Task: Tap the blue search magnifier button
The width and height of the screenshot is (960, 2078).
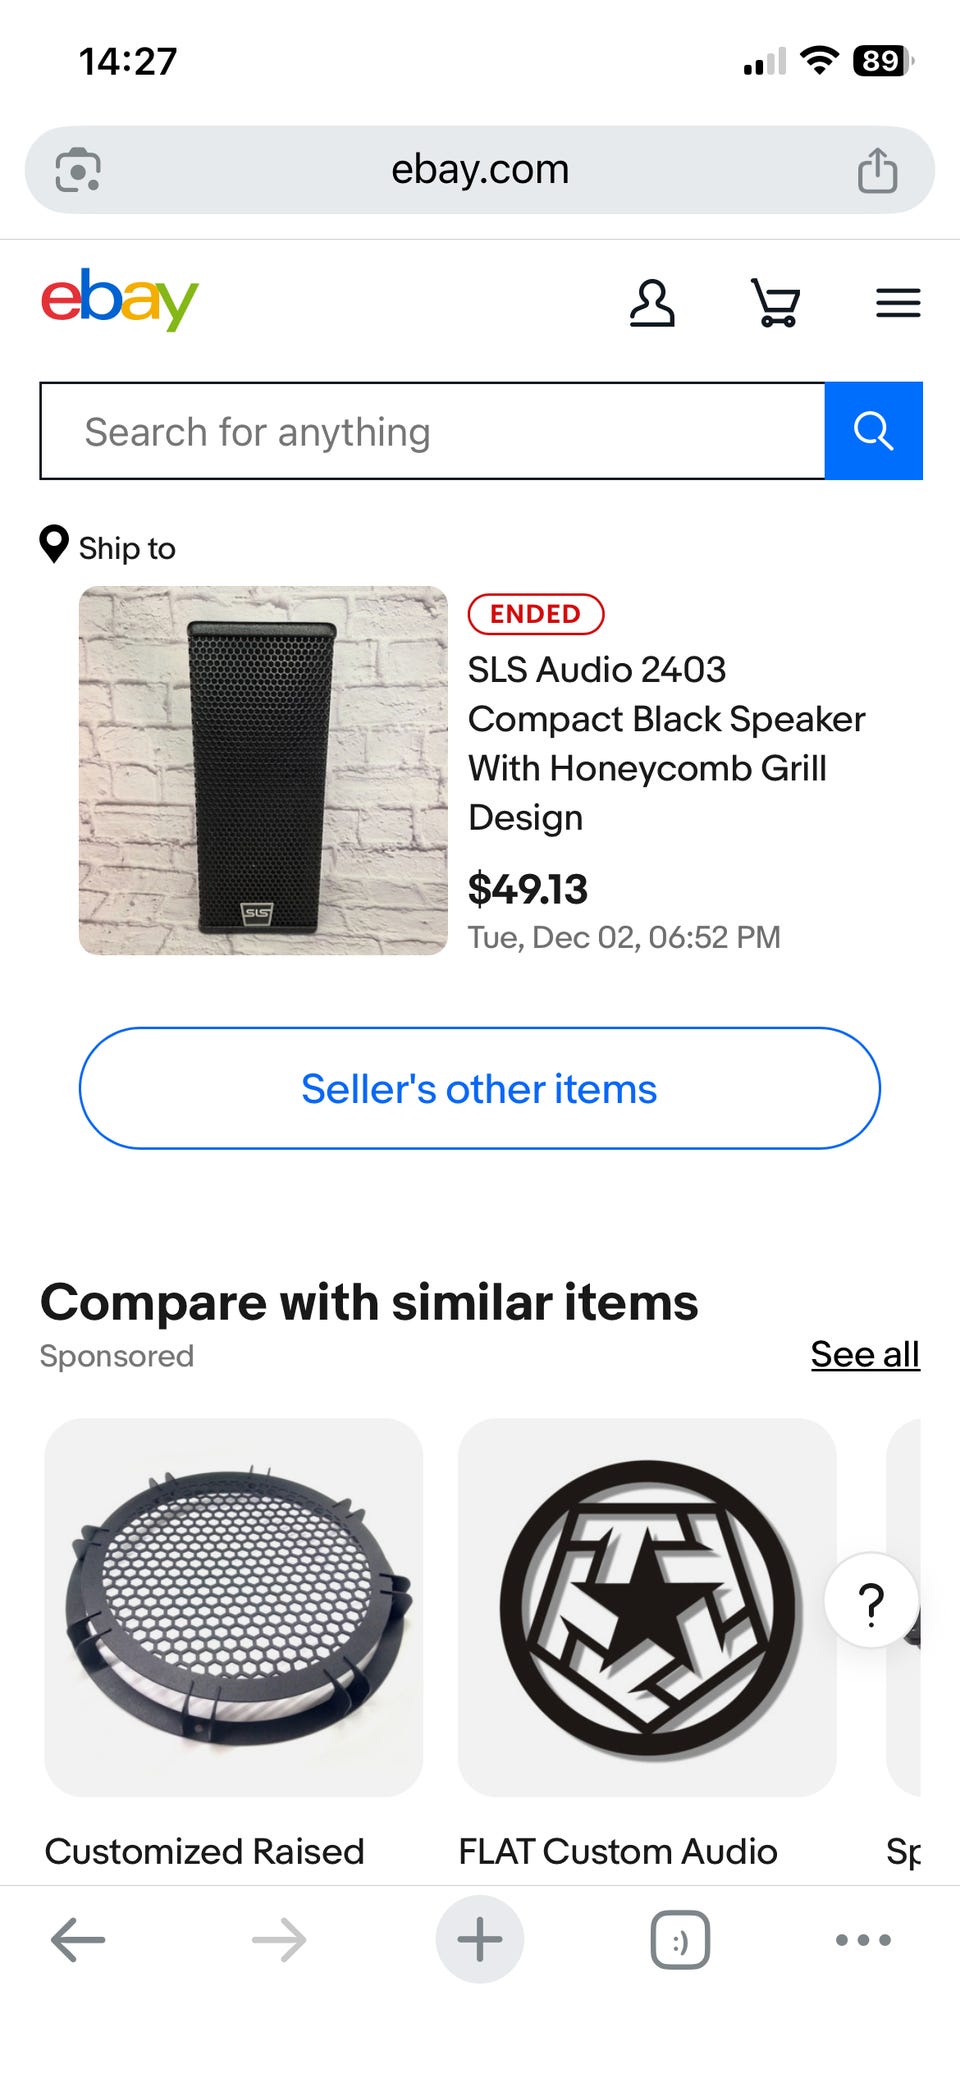Action: tap(873, 431)
